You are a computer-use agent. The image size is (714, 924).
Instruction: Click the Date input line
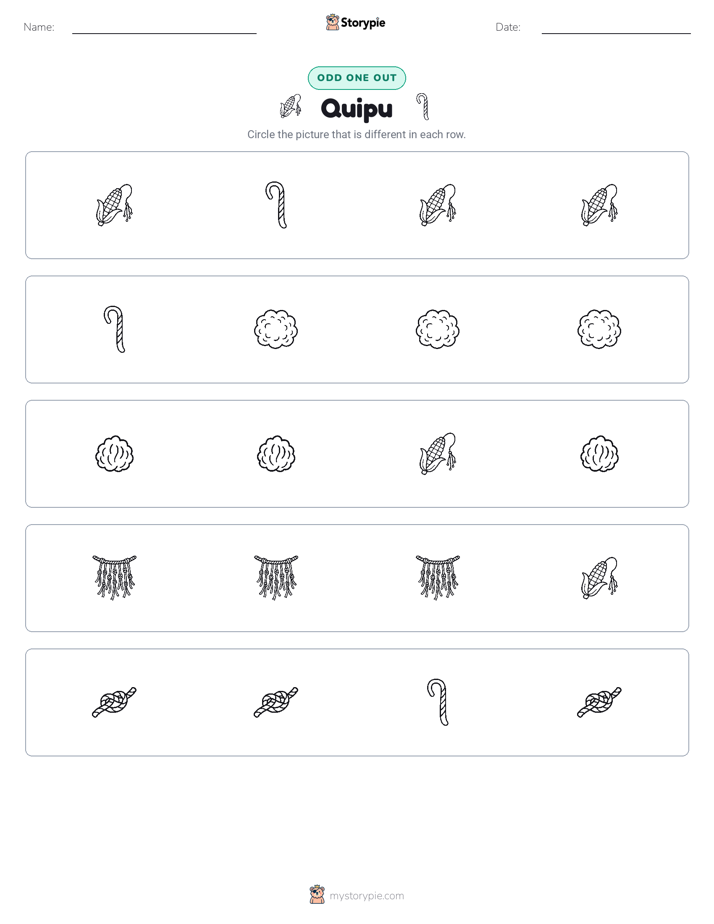tap(616, 28)
